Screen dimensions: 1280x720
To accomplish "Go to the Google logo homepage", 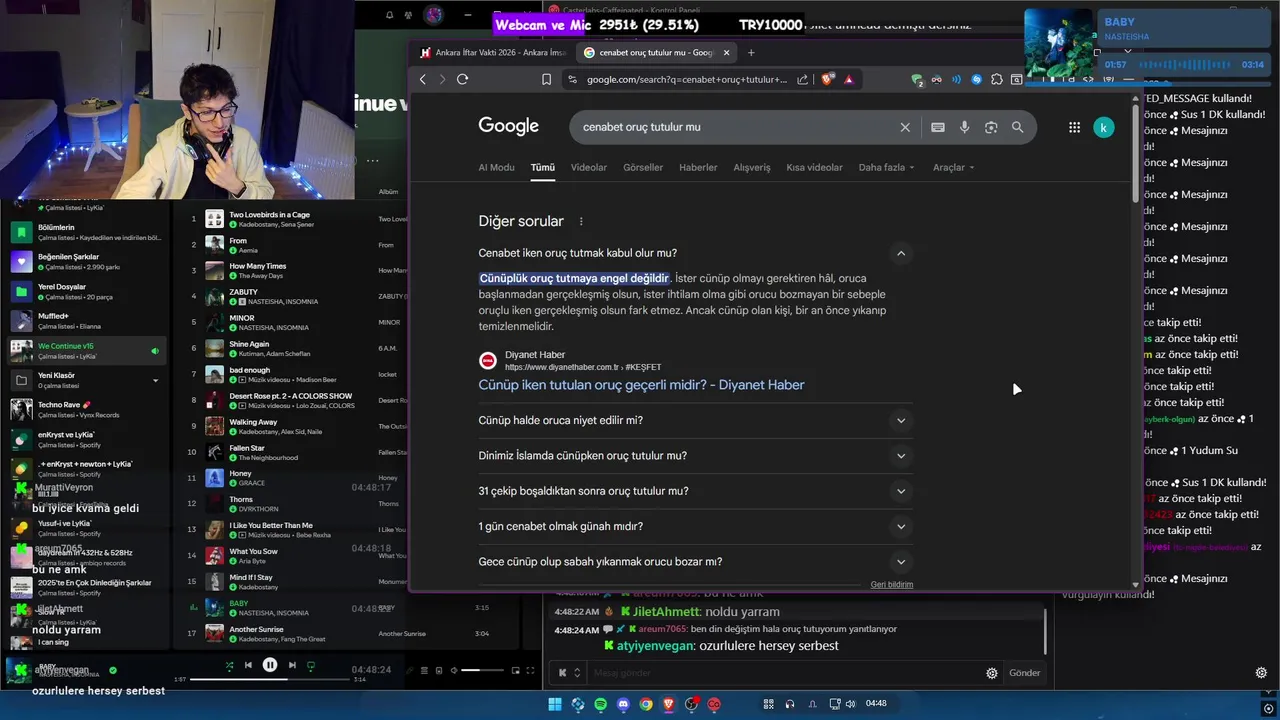I will 508,126.
